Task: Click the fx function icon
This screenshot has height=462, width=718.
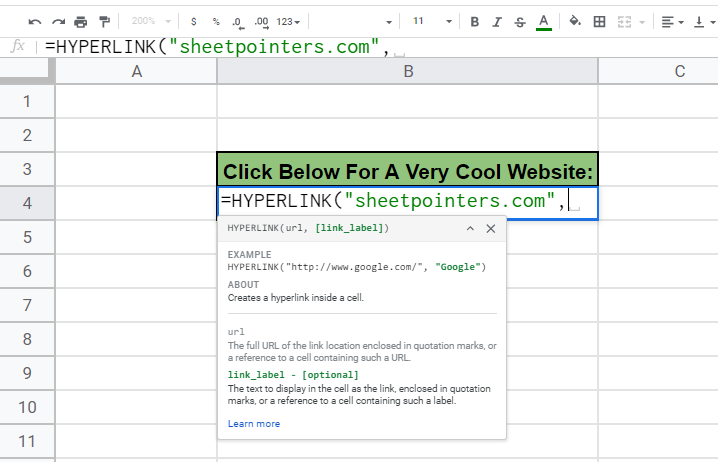Action: pyautogui.click(x=18, y=46)
